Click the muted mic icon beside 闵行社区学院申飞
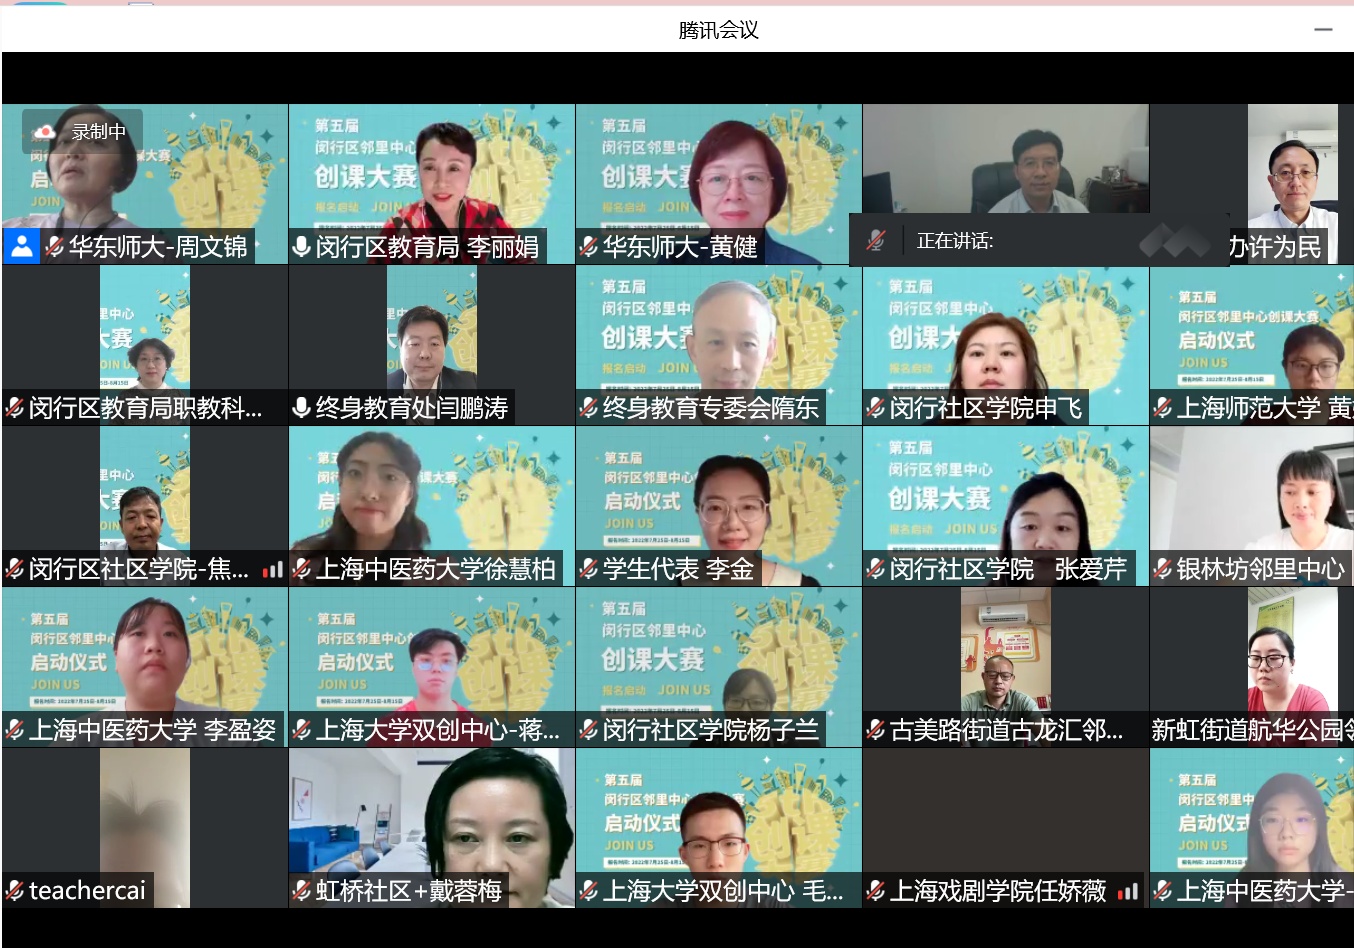1354x948 pixels. [876, 408]
